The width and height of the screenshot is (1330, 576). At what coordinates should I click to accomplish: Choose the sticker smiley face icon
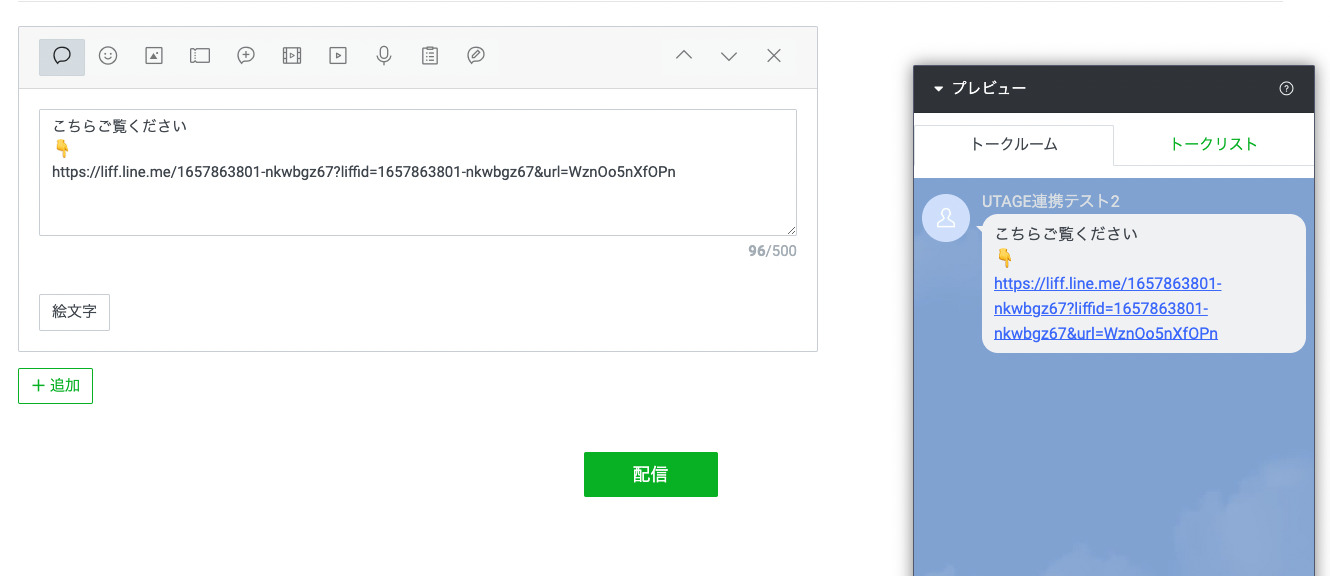click(x=108, y=57)
